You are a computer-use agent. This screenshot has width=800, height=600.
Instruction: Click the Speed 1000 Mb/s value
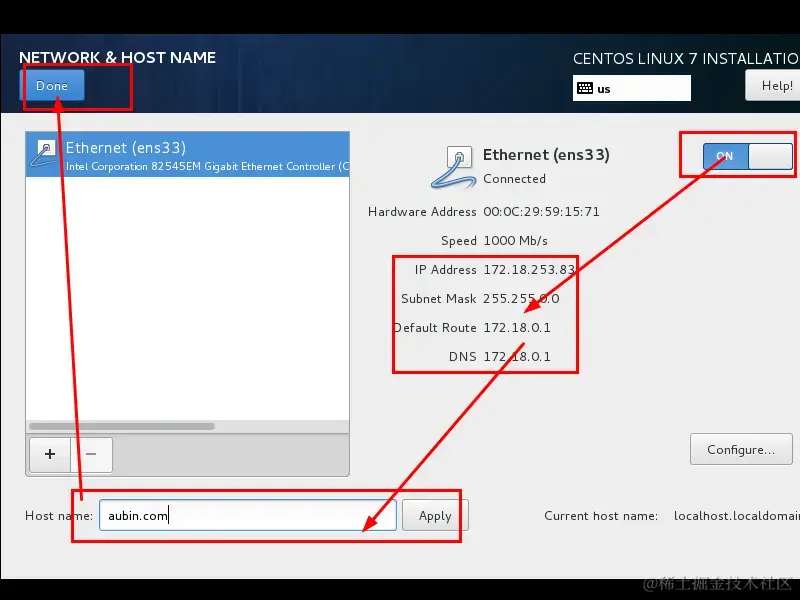pyautogui.click(x=515, y=241)
